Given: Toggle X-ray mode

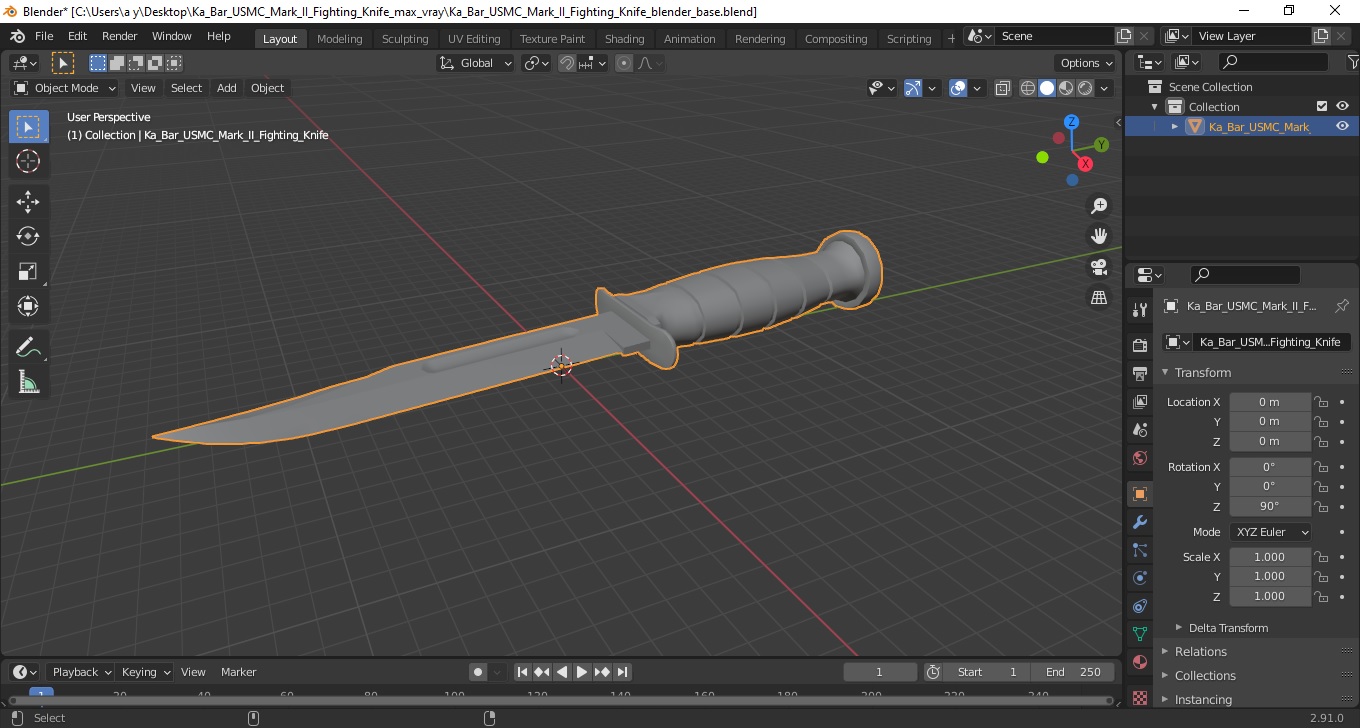Looking at the screenshot, I should (1003, 88).
